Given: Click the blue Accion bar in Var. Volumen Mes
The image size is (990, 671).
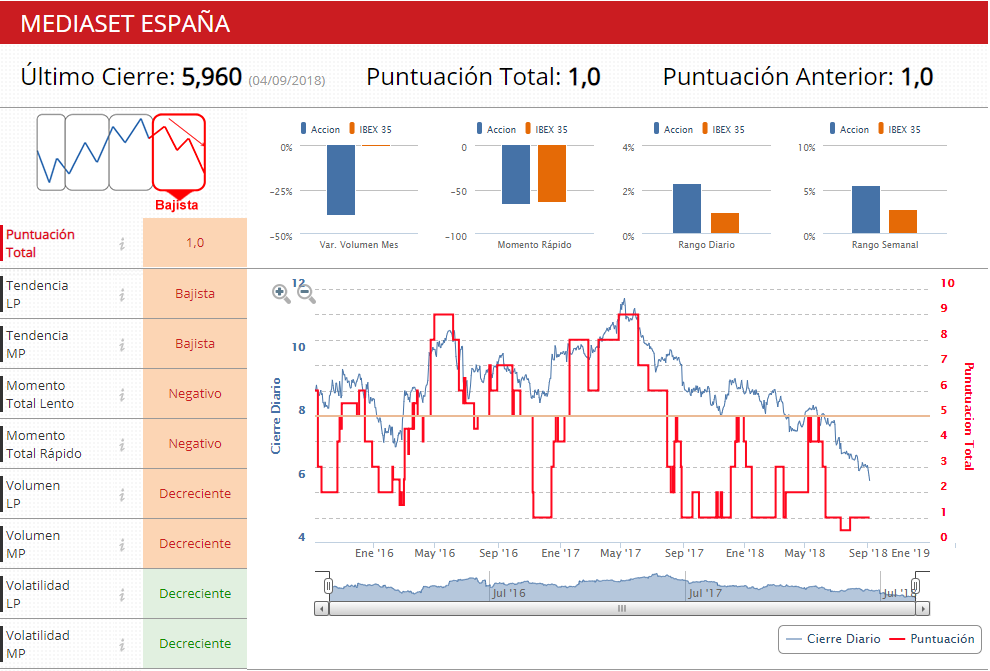Looking at the screenshot, I should tap(341, 180).
